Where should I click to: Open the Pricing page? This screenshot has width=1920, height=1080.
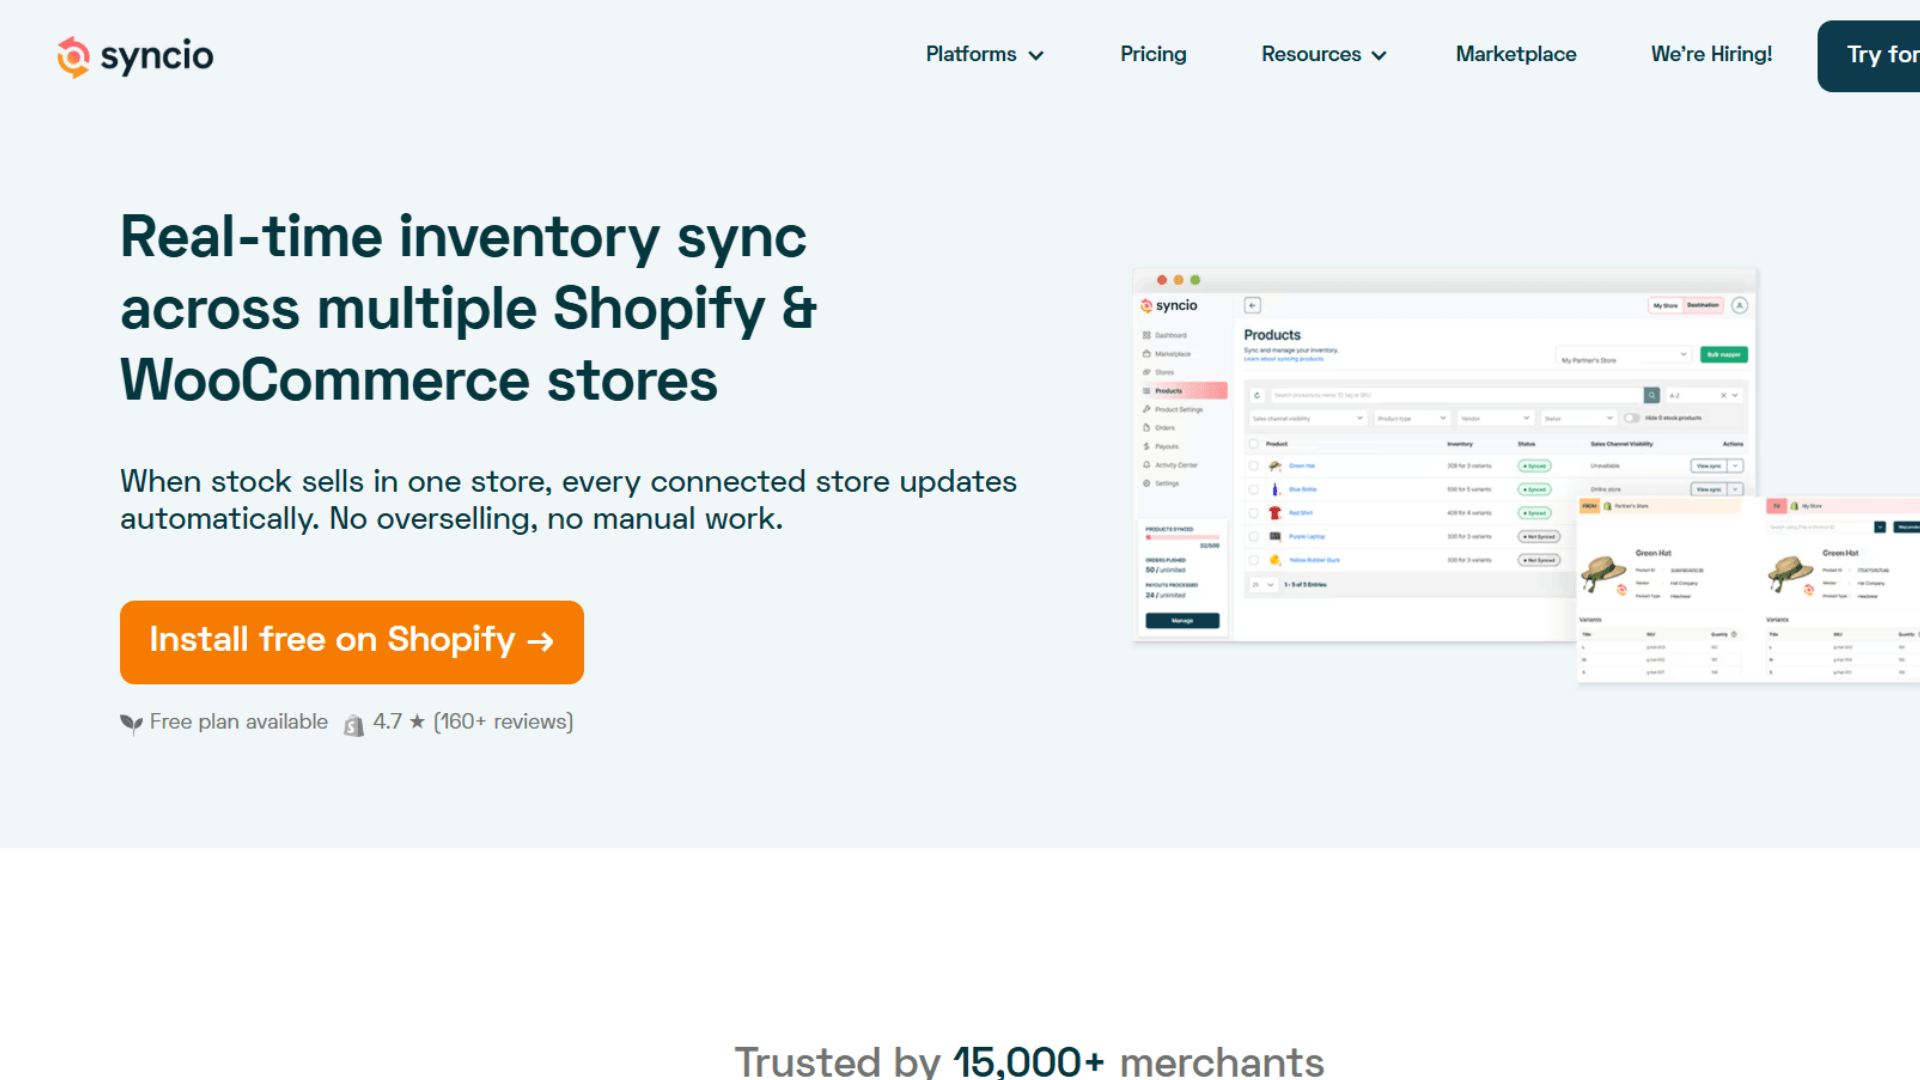click(1153, 54)
